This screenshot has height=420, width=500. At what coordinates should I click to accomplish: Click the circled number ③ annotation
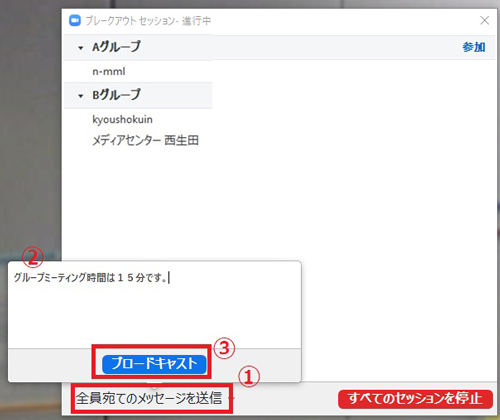point(224,349)
